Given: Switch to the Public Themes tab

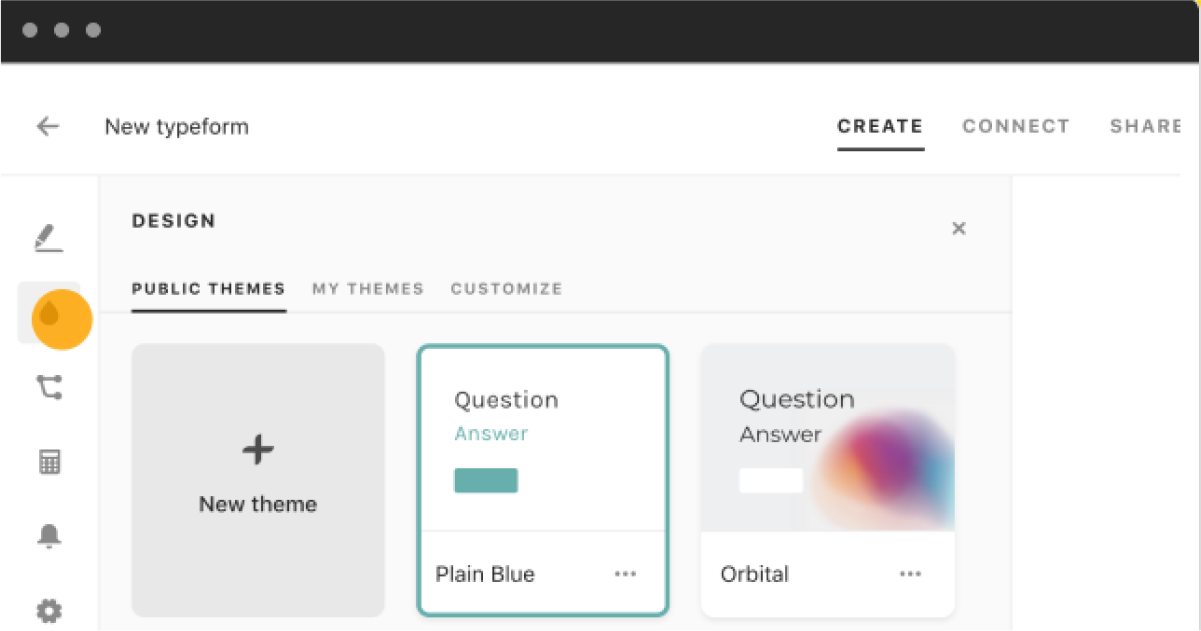Looking at the screenshot, I should point(208,289).
